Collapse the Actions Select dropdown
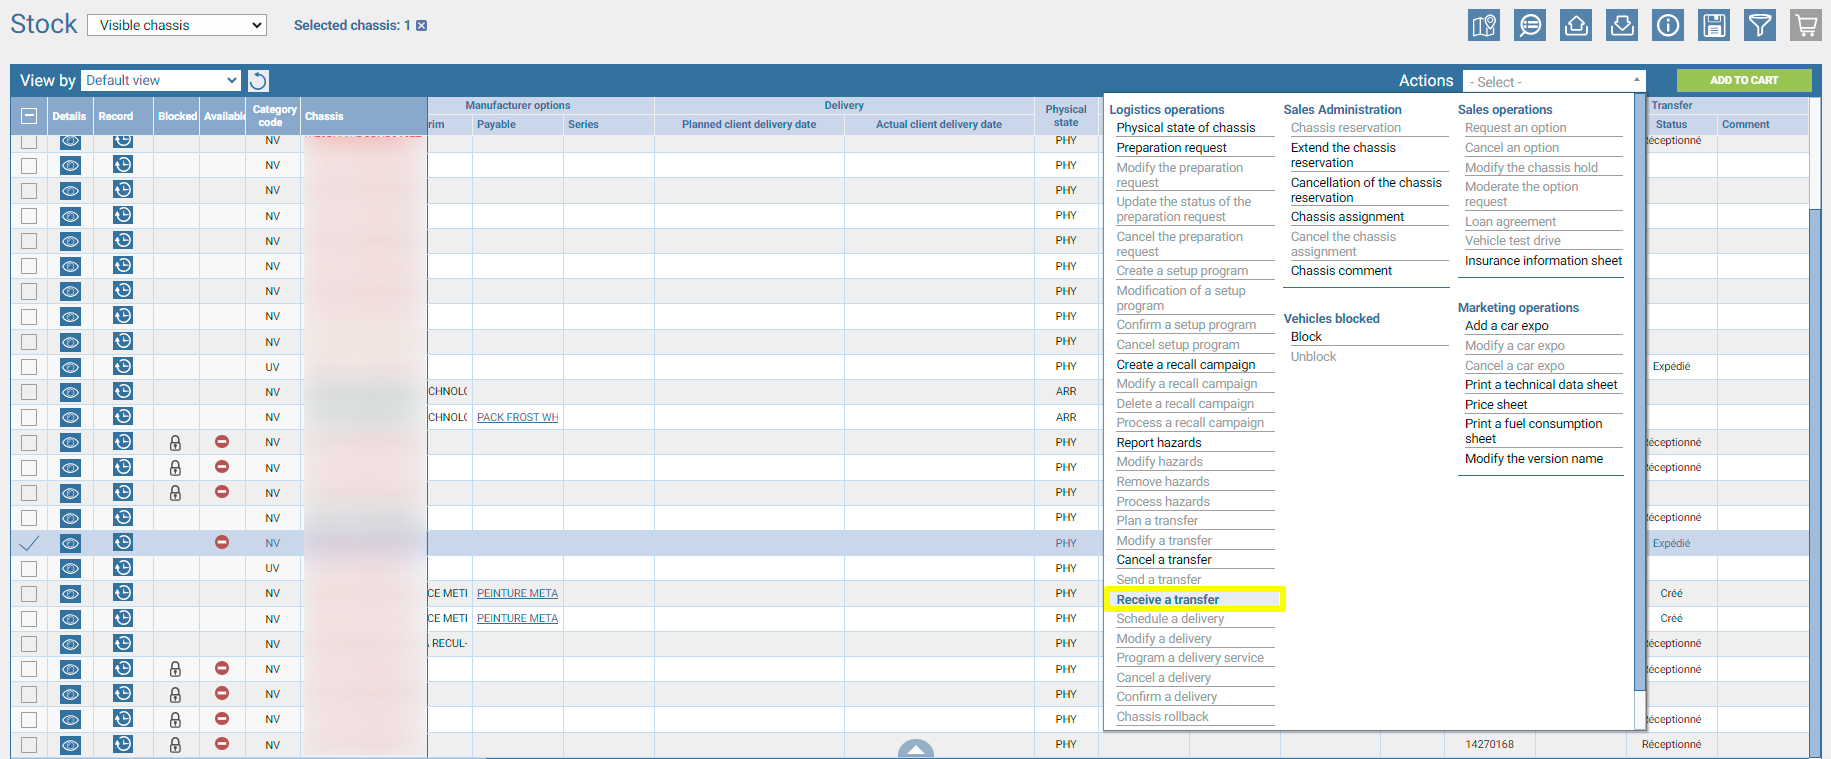 pyautogui.click(x=1554, y=81)
